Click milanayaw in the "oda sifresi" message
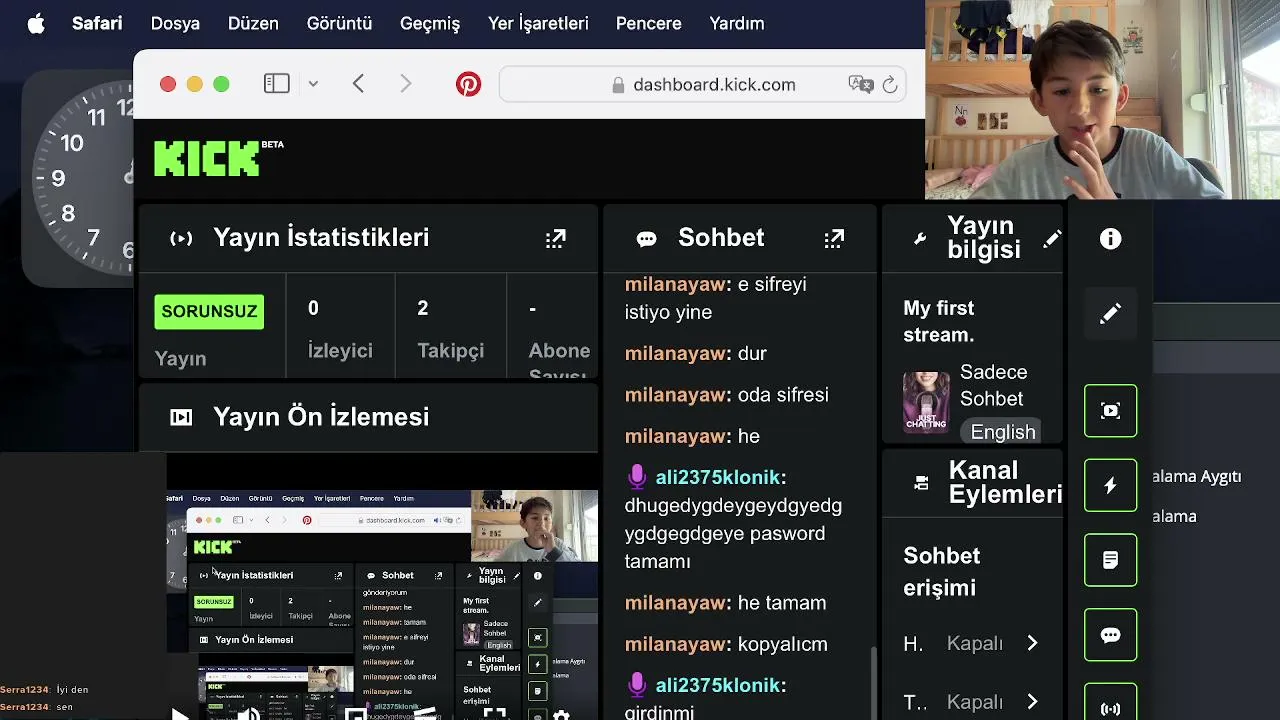The width and height of the screenshot is (1280, 720). tap(676, 395)
